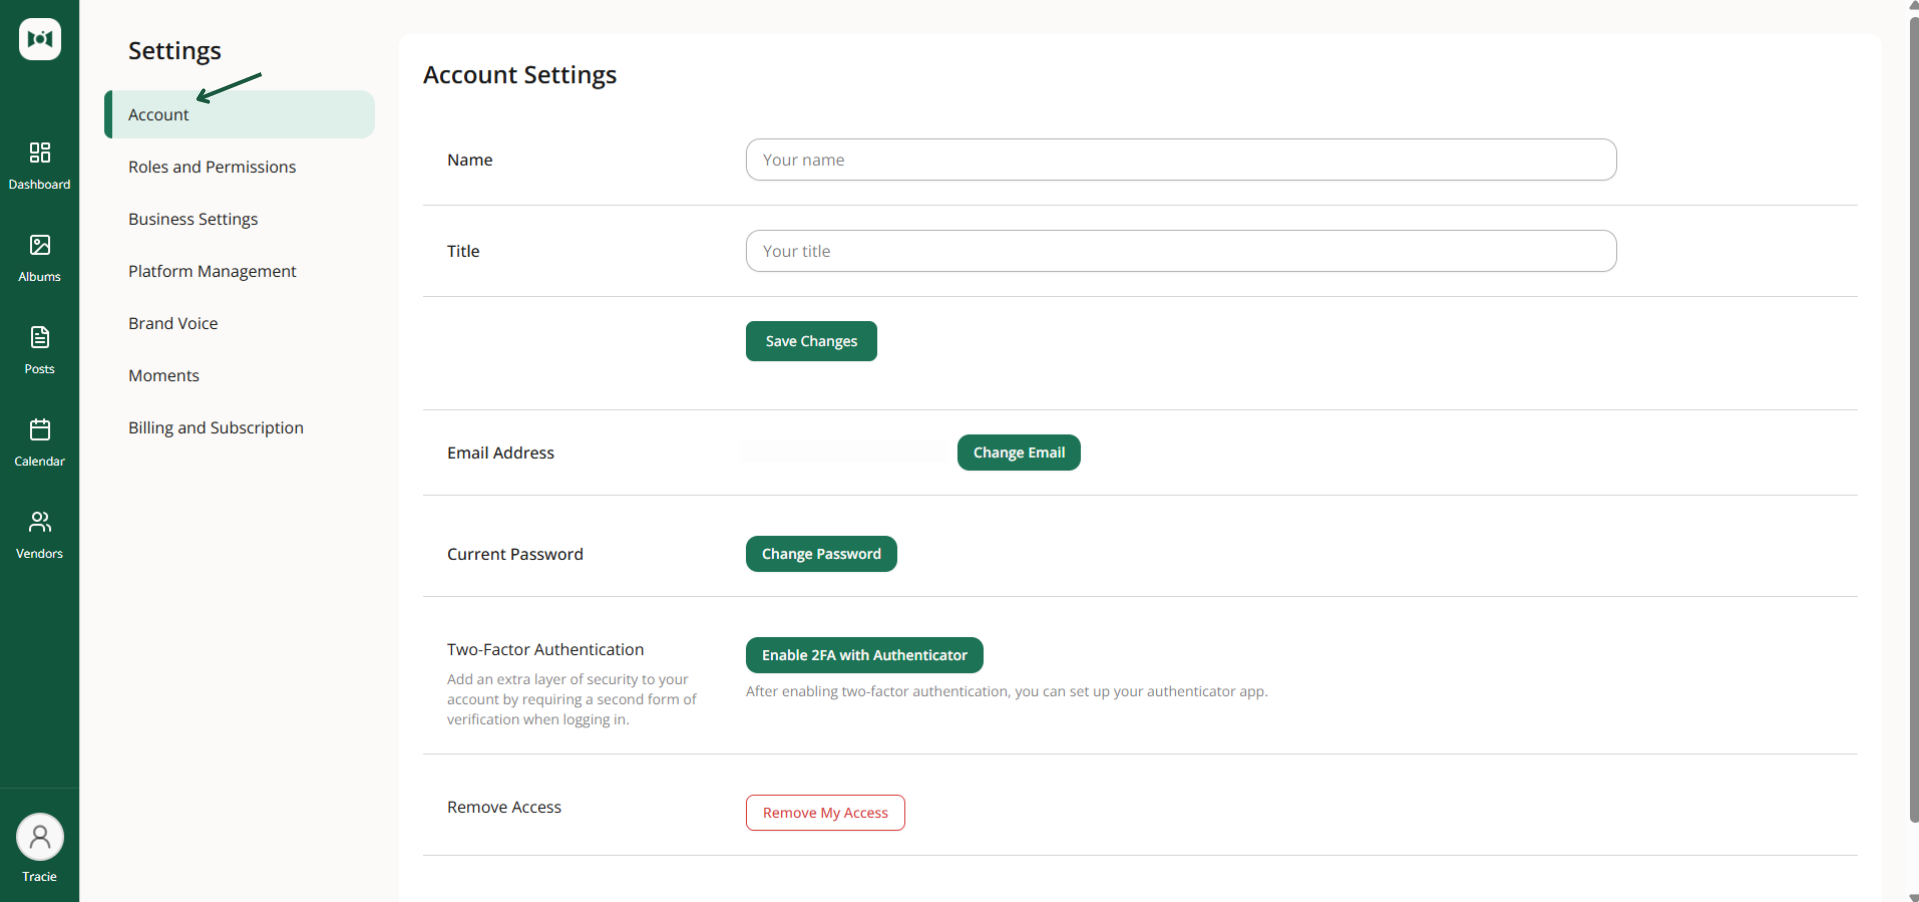1919x902 pixels.
Task: Open Moments settings page
Action: (164, 375)
